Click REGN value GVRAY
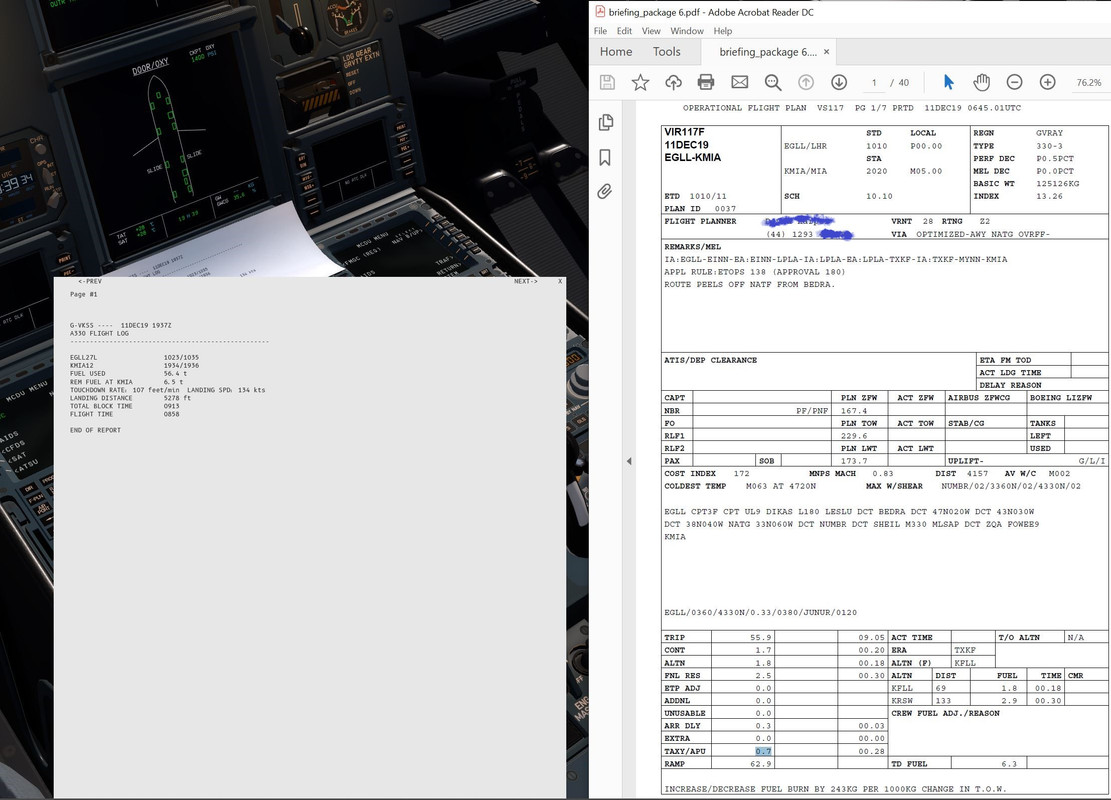This screenshot has height=800, width=1111. coord(1049,133)
